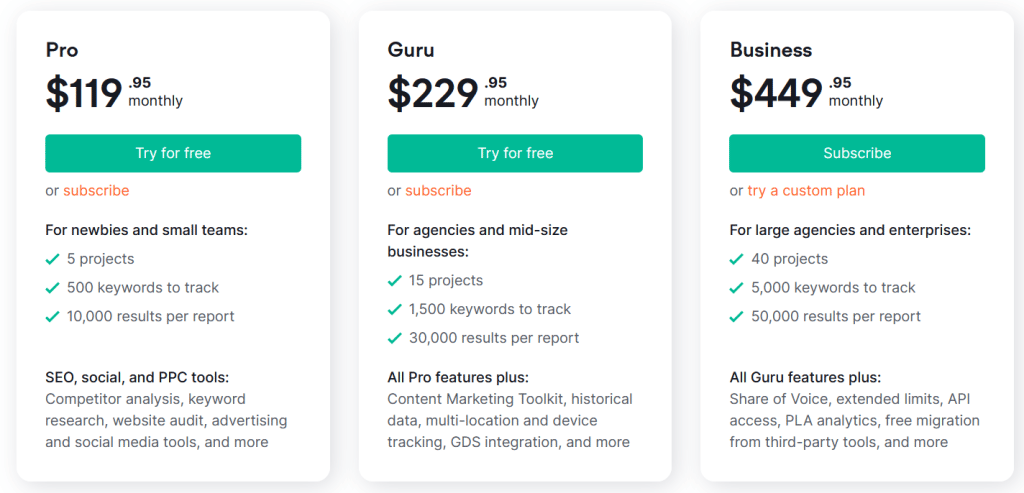Click checkmark next to 1,500 keywords to track
1024x493 pixels.
(x=394, y=310)
